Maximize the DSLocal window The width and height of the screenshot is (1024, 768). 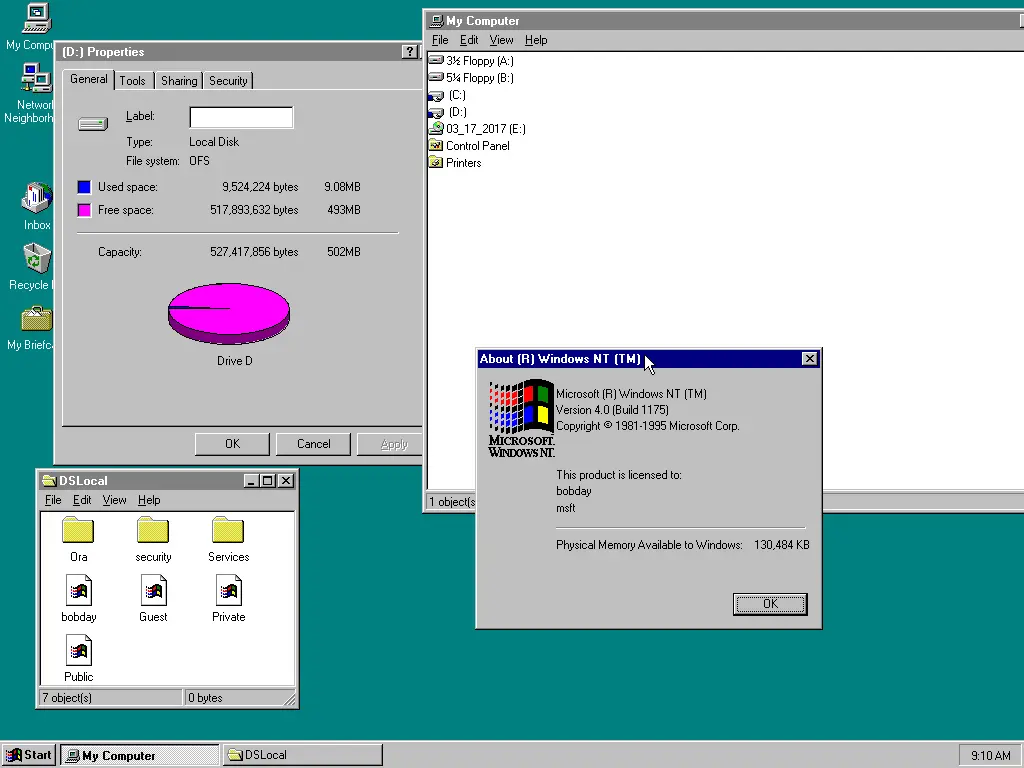tap(267, 481)
